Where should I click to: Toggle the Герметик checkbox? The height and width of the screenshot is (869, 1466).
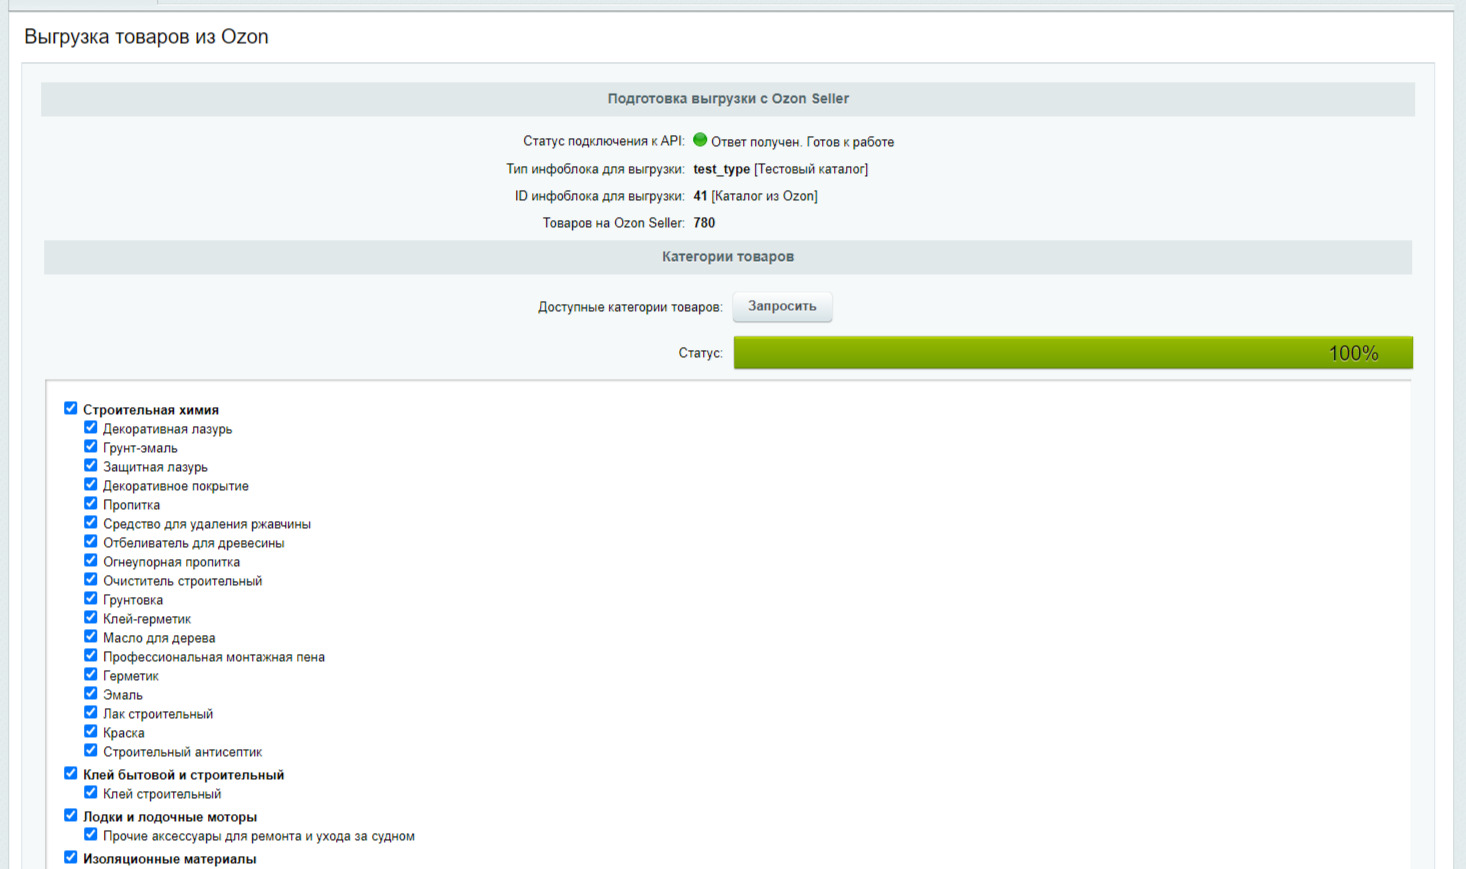[91, 674]
